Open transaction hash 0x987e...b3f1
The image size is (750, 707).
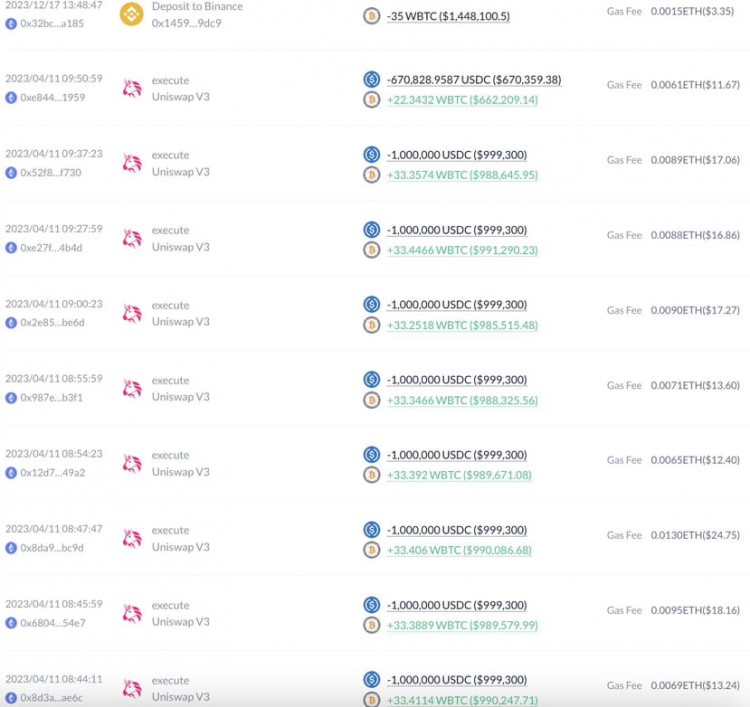[52, 398]
